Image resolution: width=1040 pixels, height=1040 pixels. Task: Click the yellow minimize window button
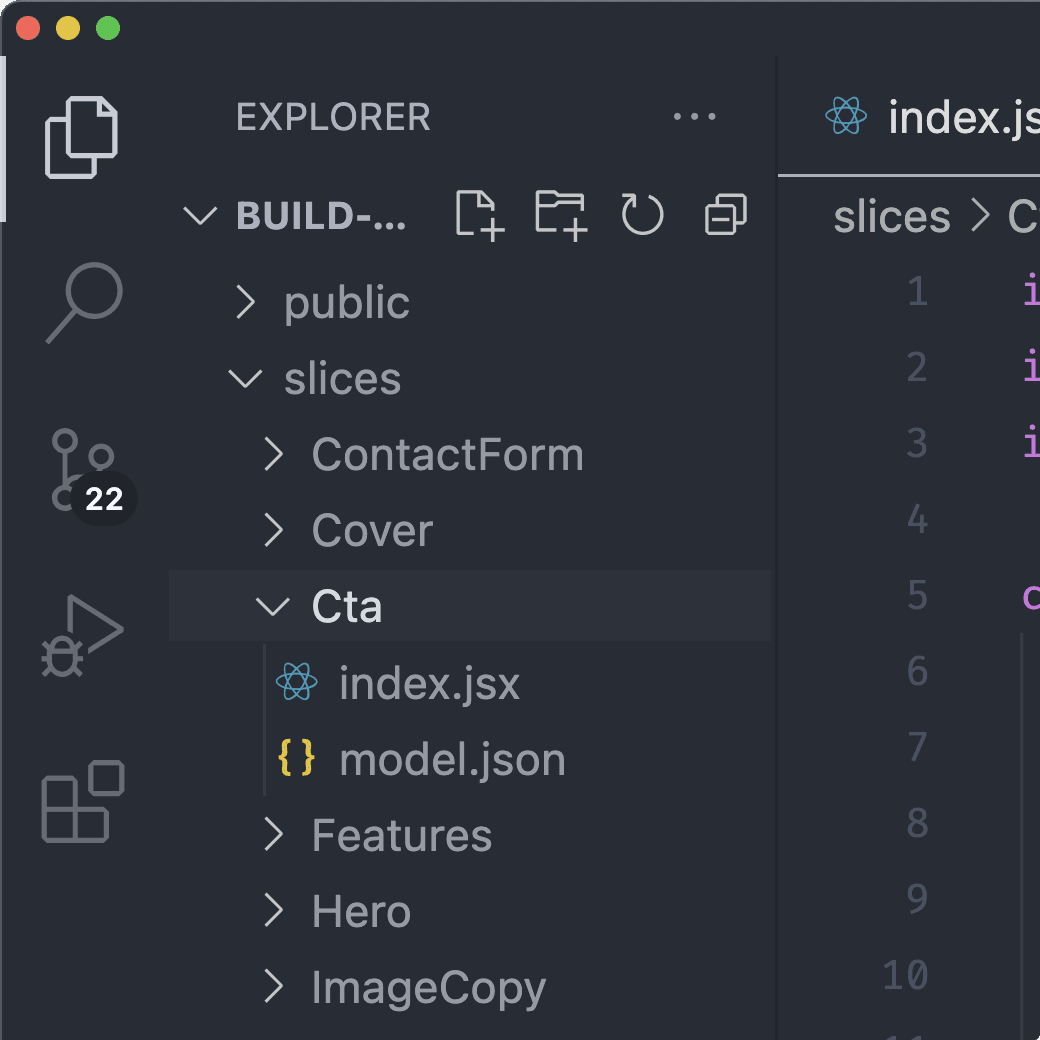point(68,29)
